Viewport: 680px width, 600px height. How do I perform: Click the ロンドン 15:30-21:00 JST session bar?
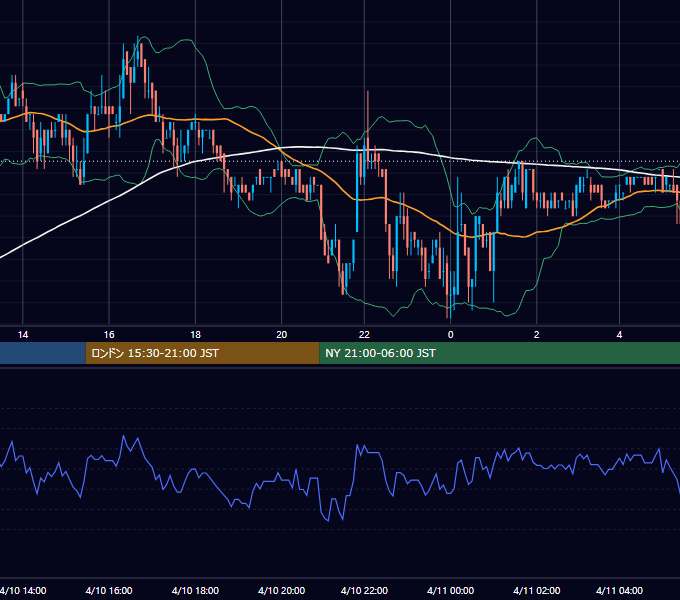[x=203, y=353]
